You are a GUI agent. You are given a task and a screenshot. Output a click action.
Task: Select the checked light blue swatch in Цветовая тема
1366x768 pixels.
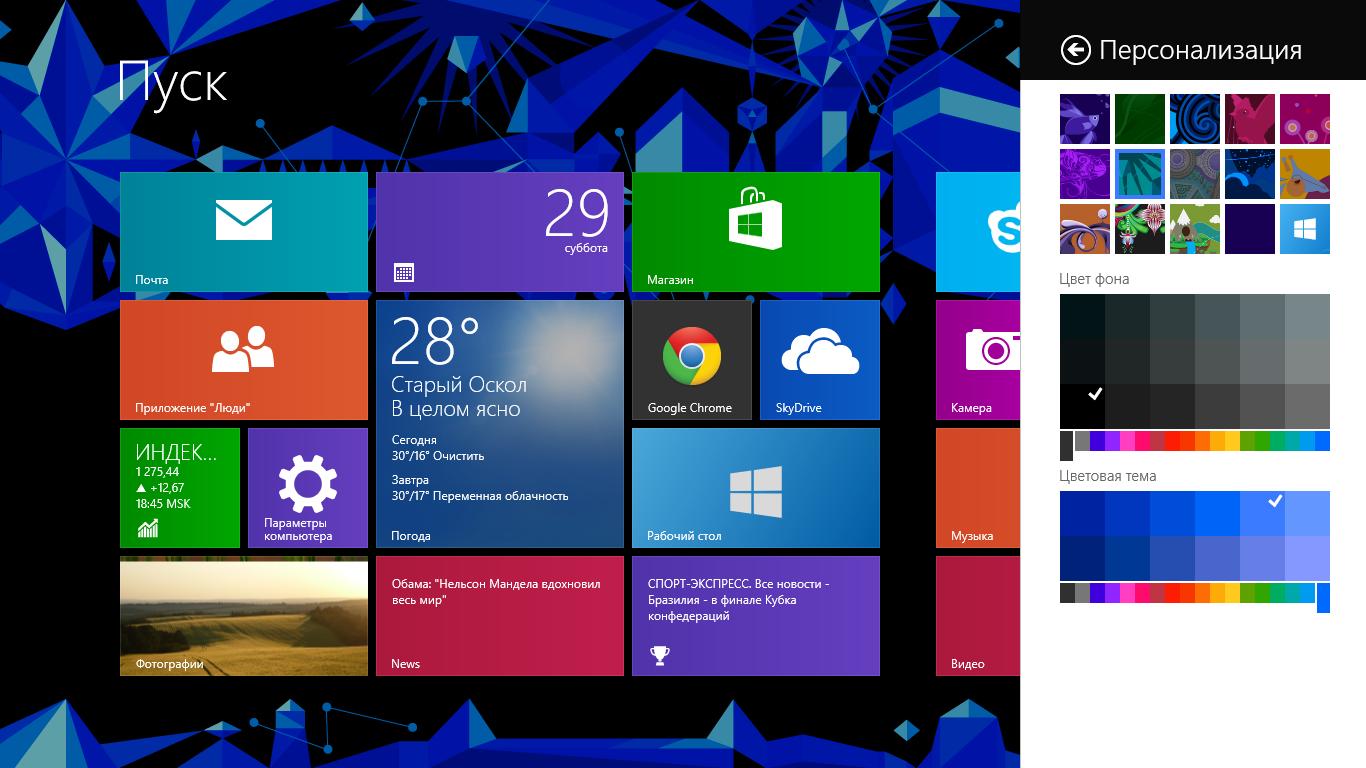(x=1262, y=513)
